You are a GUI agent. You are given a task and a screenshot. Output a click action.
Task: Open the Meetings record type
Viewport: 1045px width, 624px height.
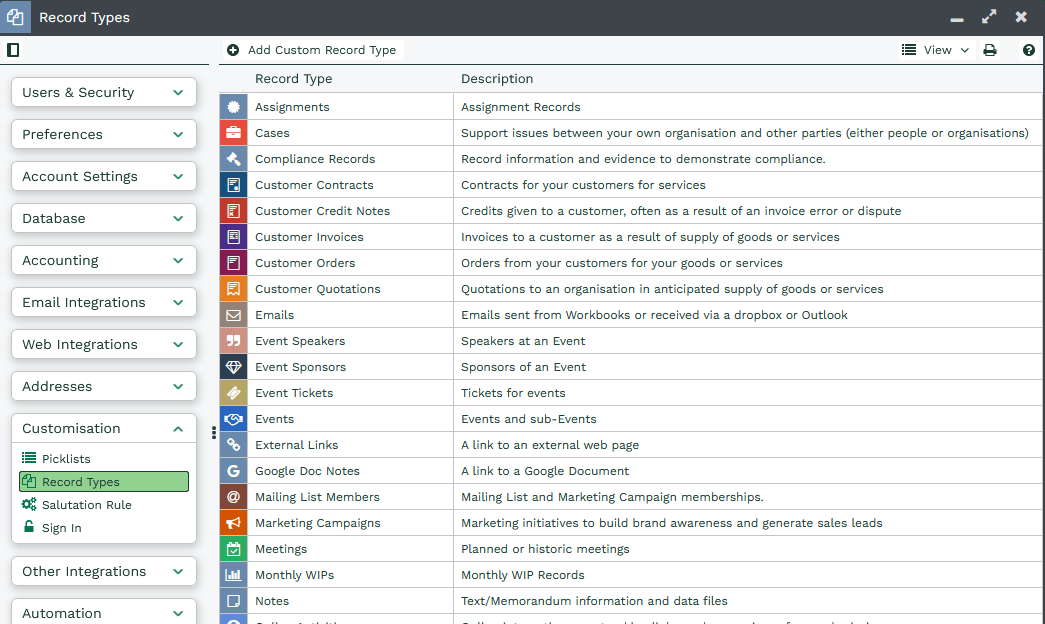(x=281, y=549)
